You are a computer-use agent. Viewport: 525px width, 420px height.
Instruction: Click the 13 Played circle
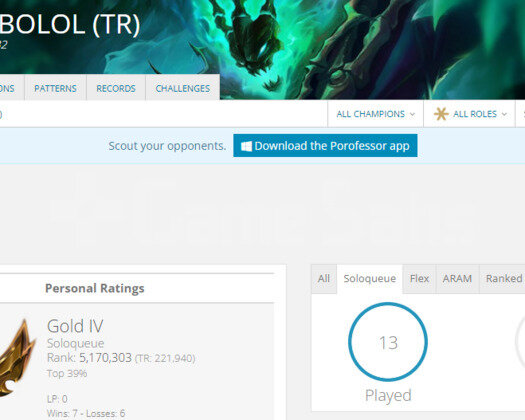tap(388, 342)
